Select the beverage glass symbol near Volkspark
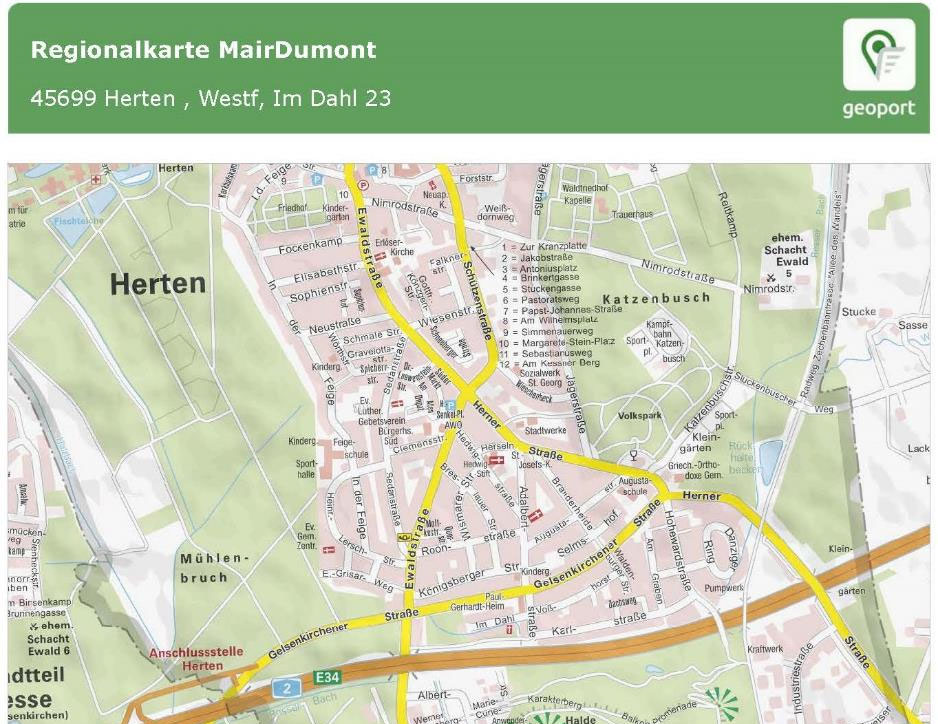 633,456
